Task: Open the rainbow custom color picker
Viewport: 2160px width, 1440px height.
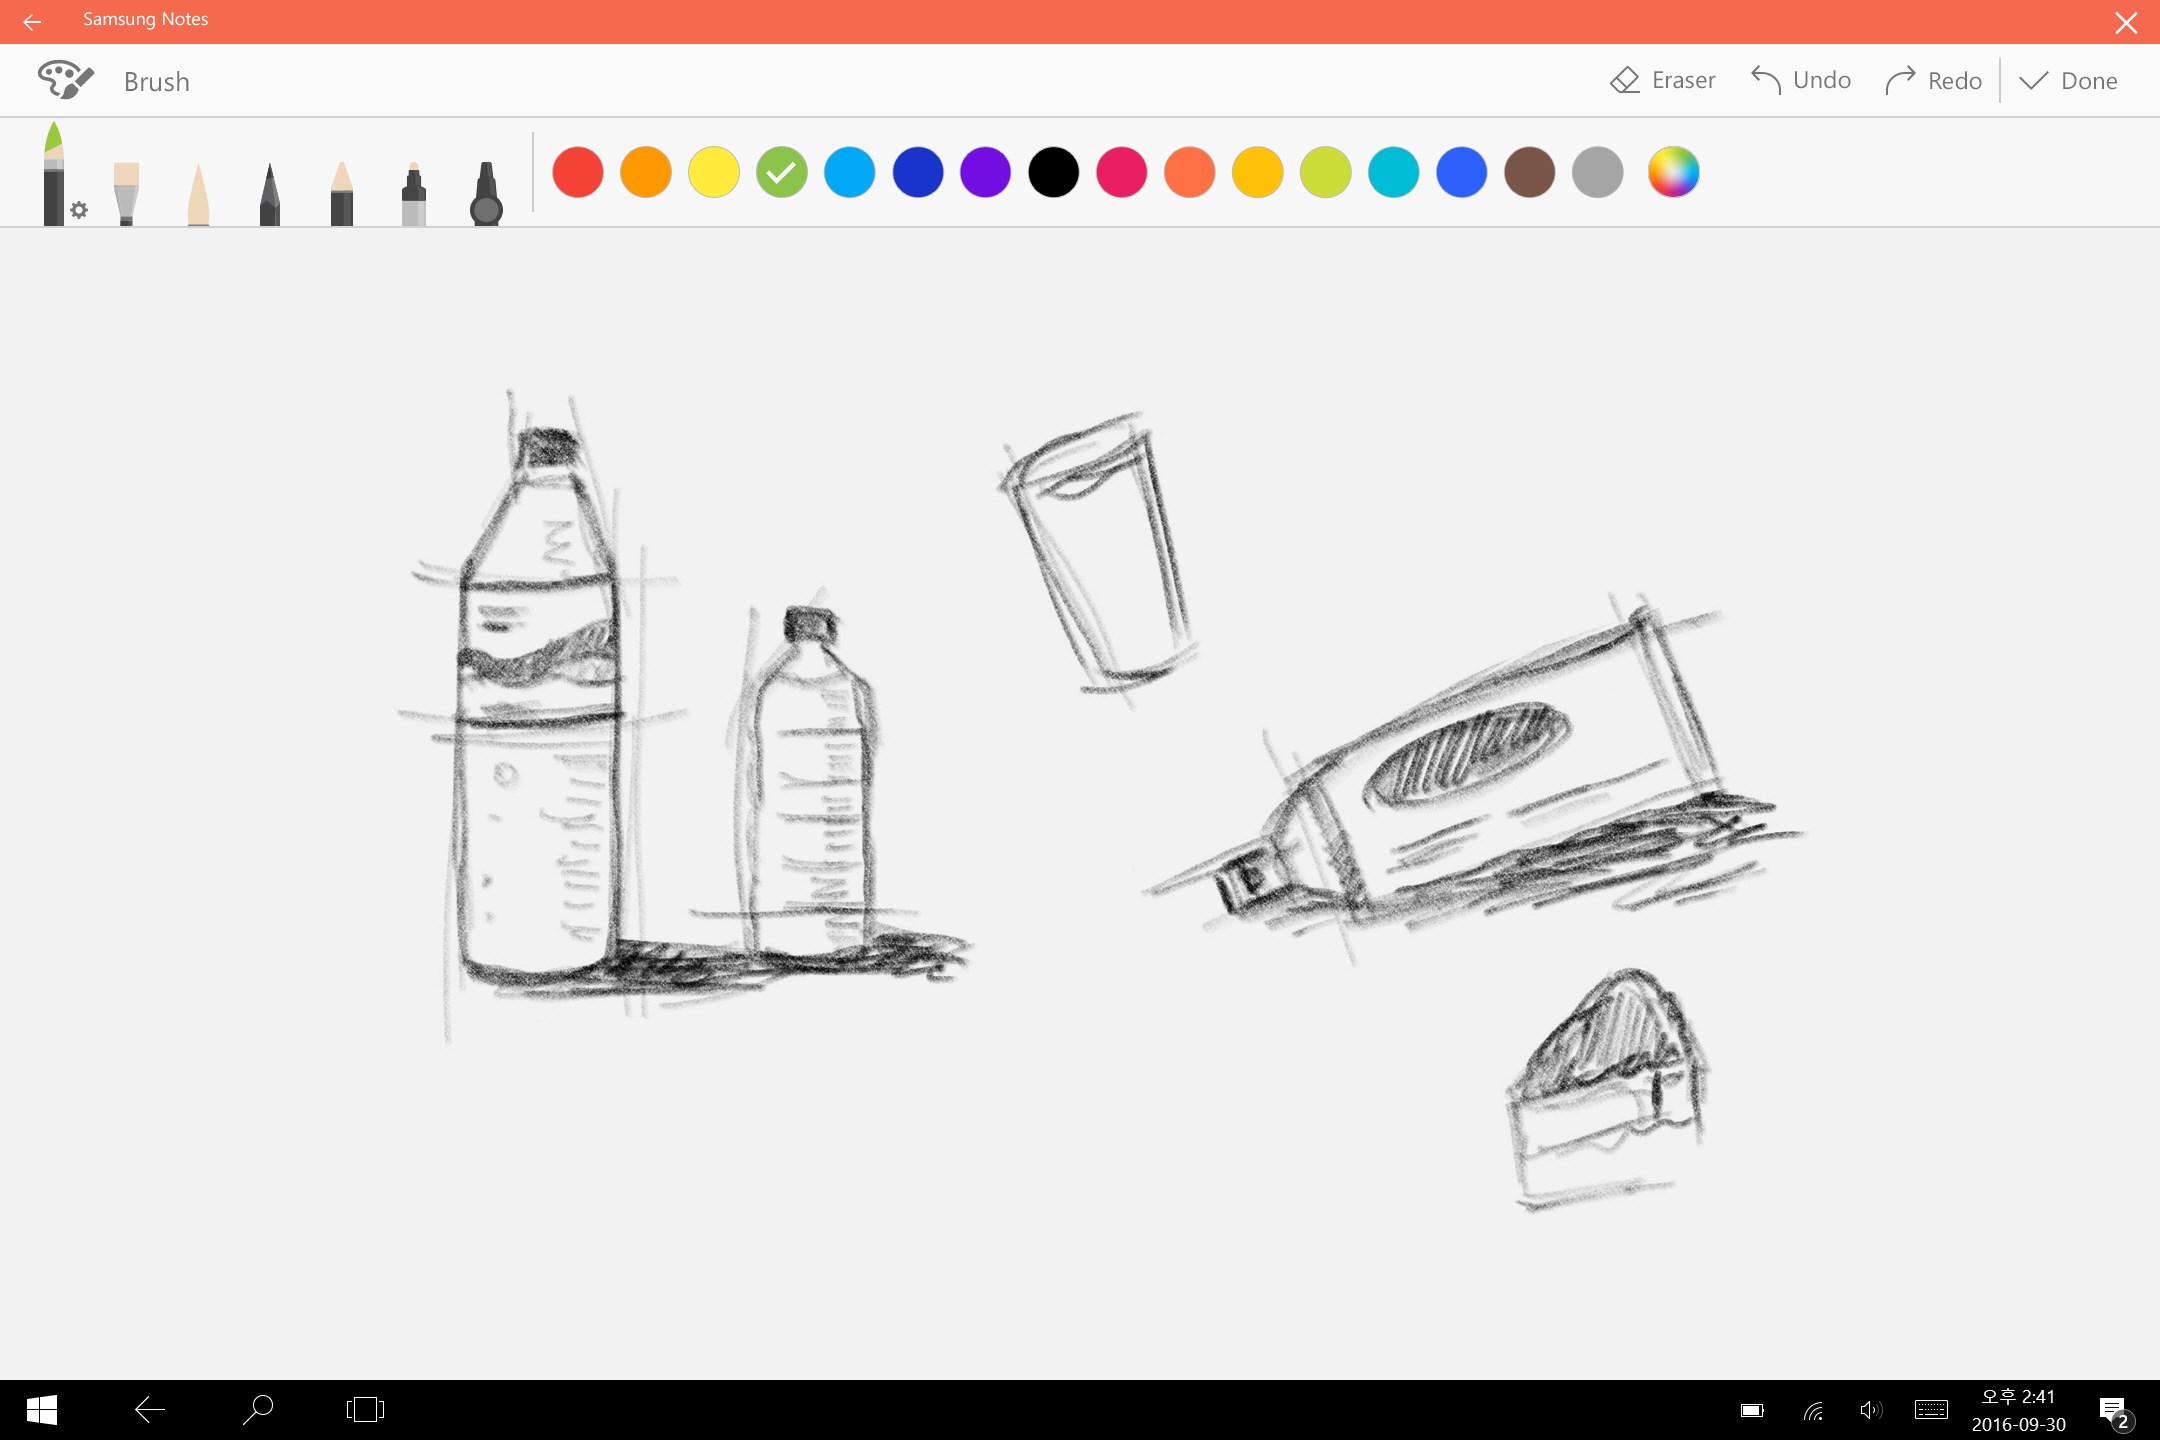Action: point(1672,172)
